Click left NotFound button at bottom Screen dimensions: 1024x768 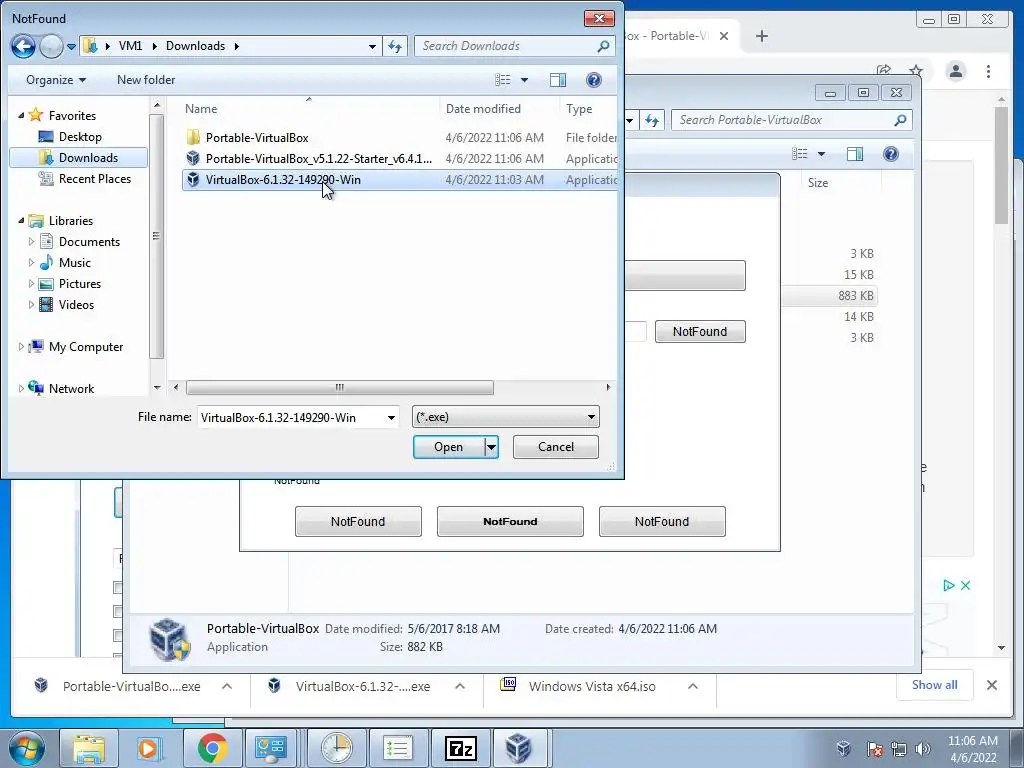click(x=358, y=521)
